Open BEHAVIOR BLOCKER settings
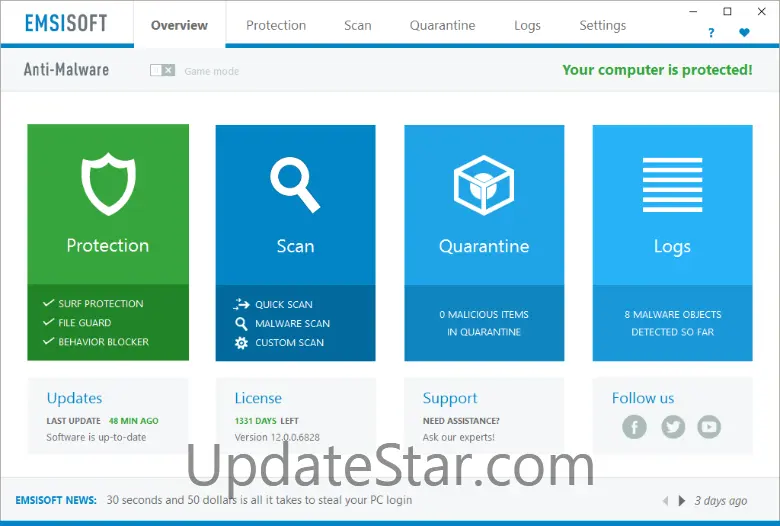 point(103,342)
